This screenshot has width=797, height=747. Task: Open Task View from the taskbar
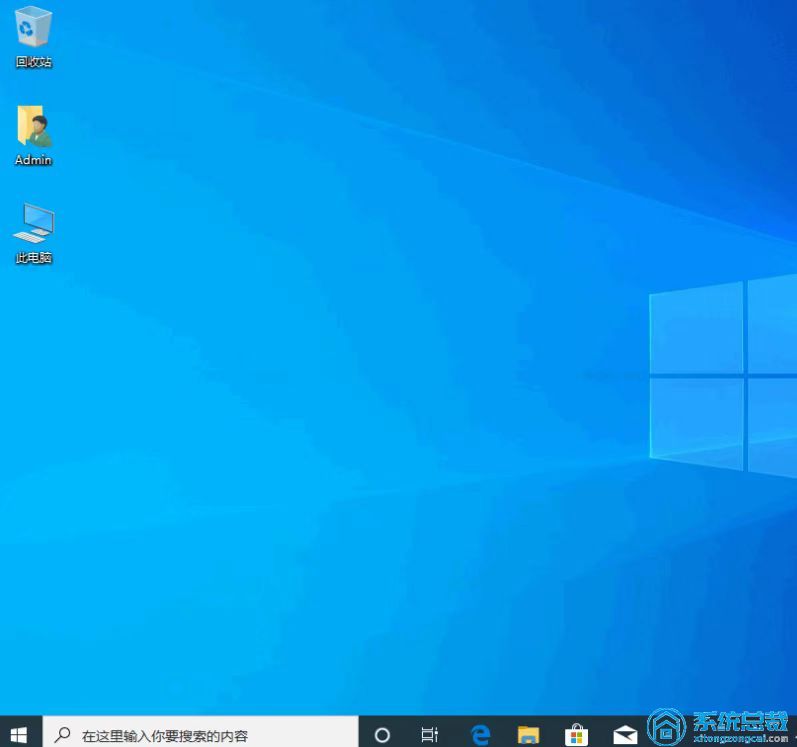pyautogui.click(x=430, y=735)
